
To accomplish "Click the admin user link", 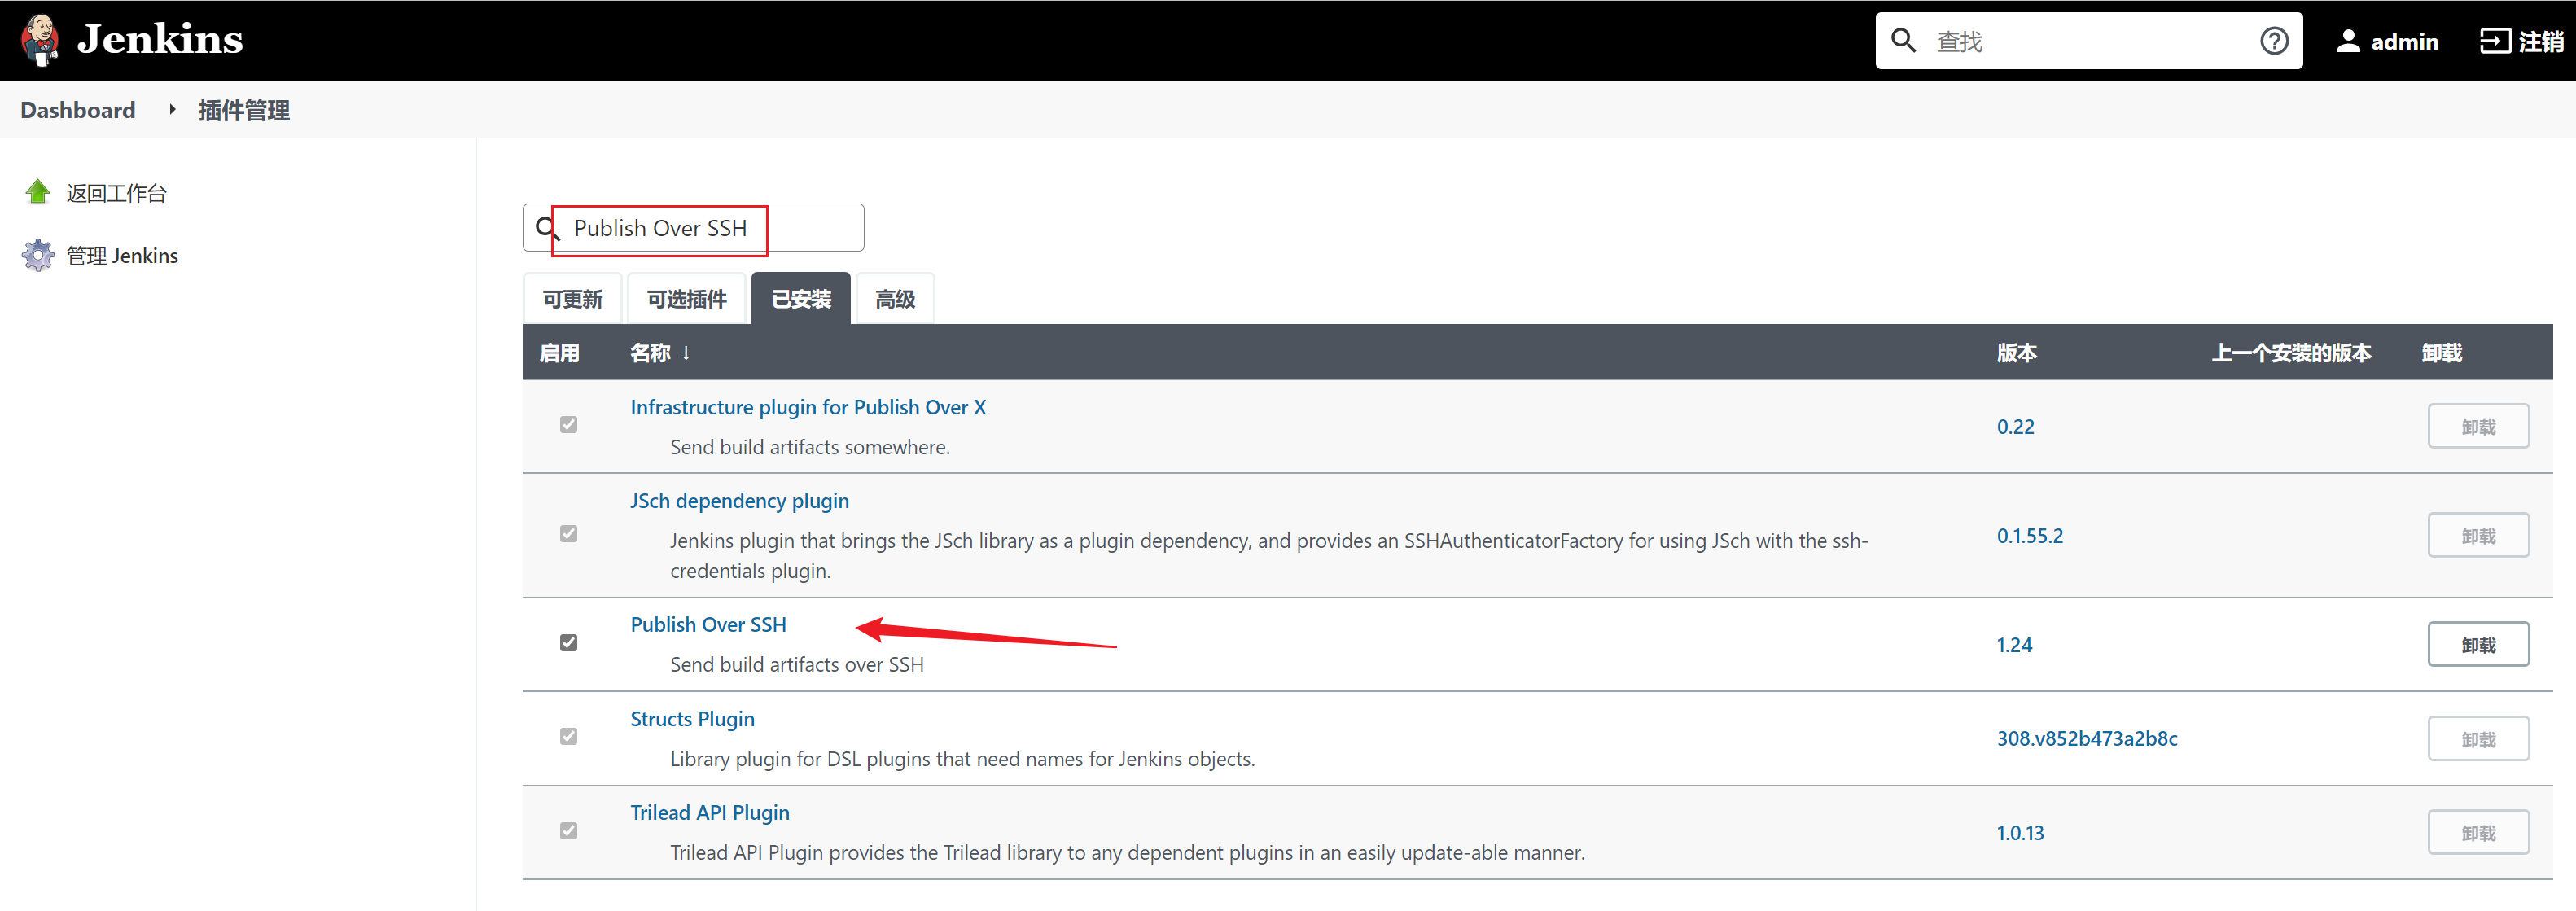I will coord(2405,42).
